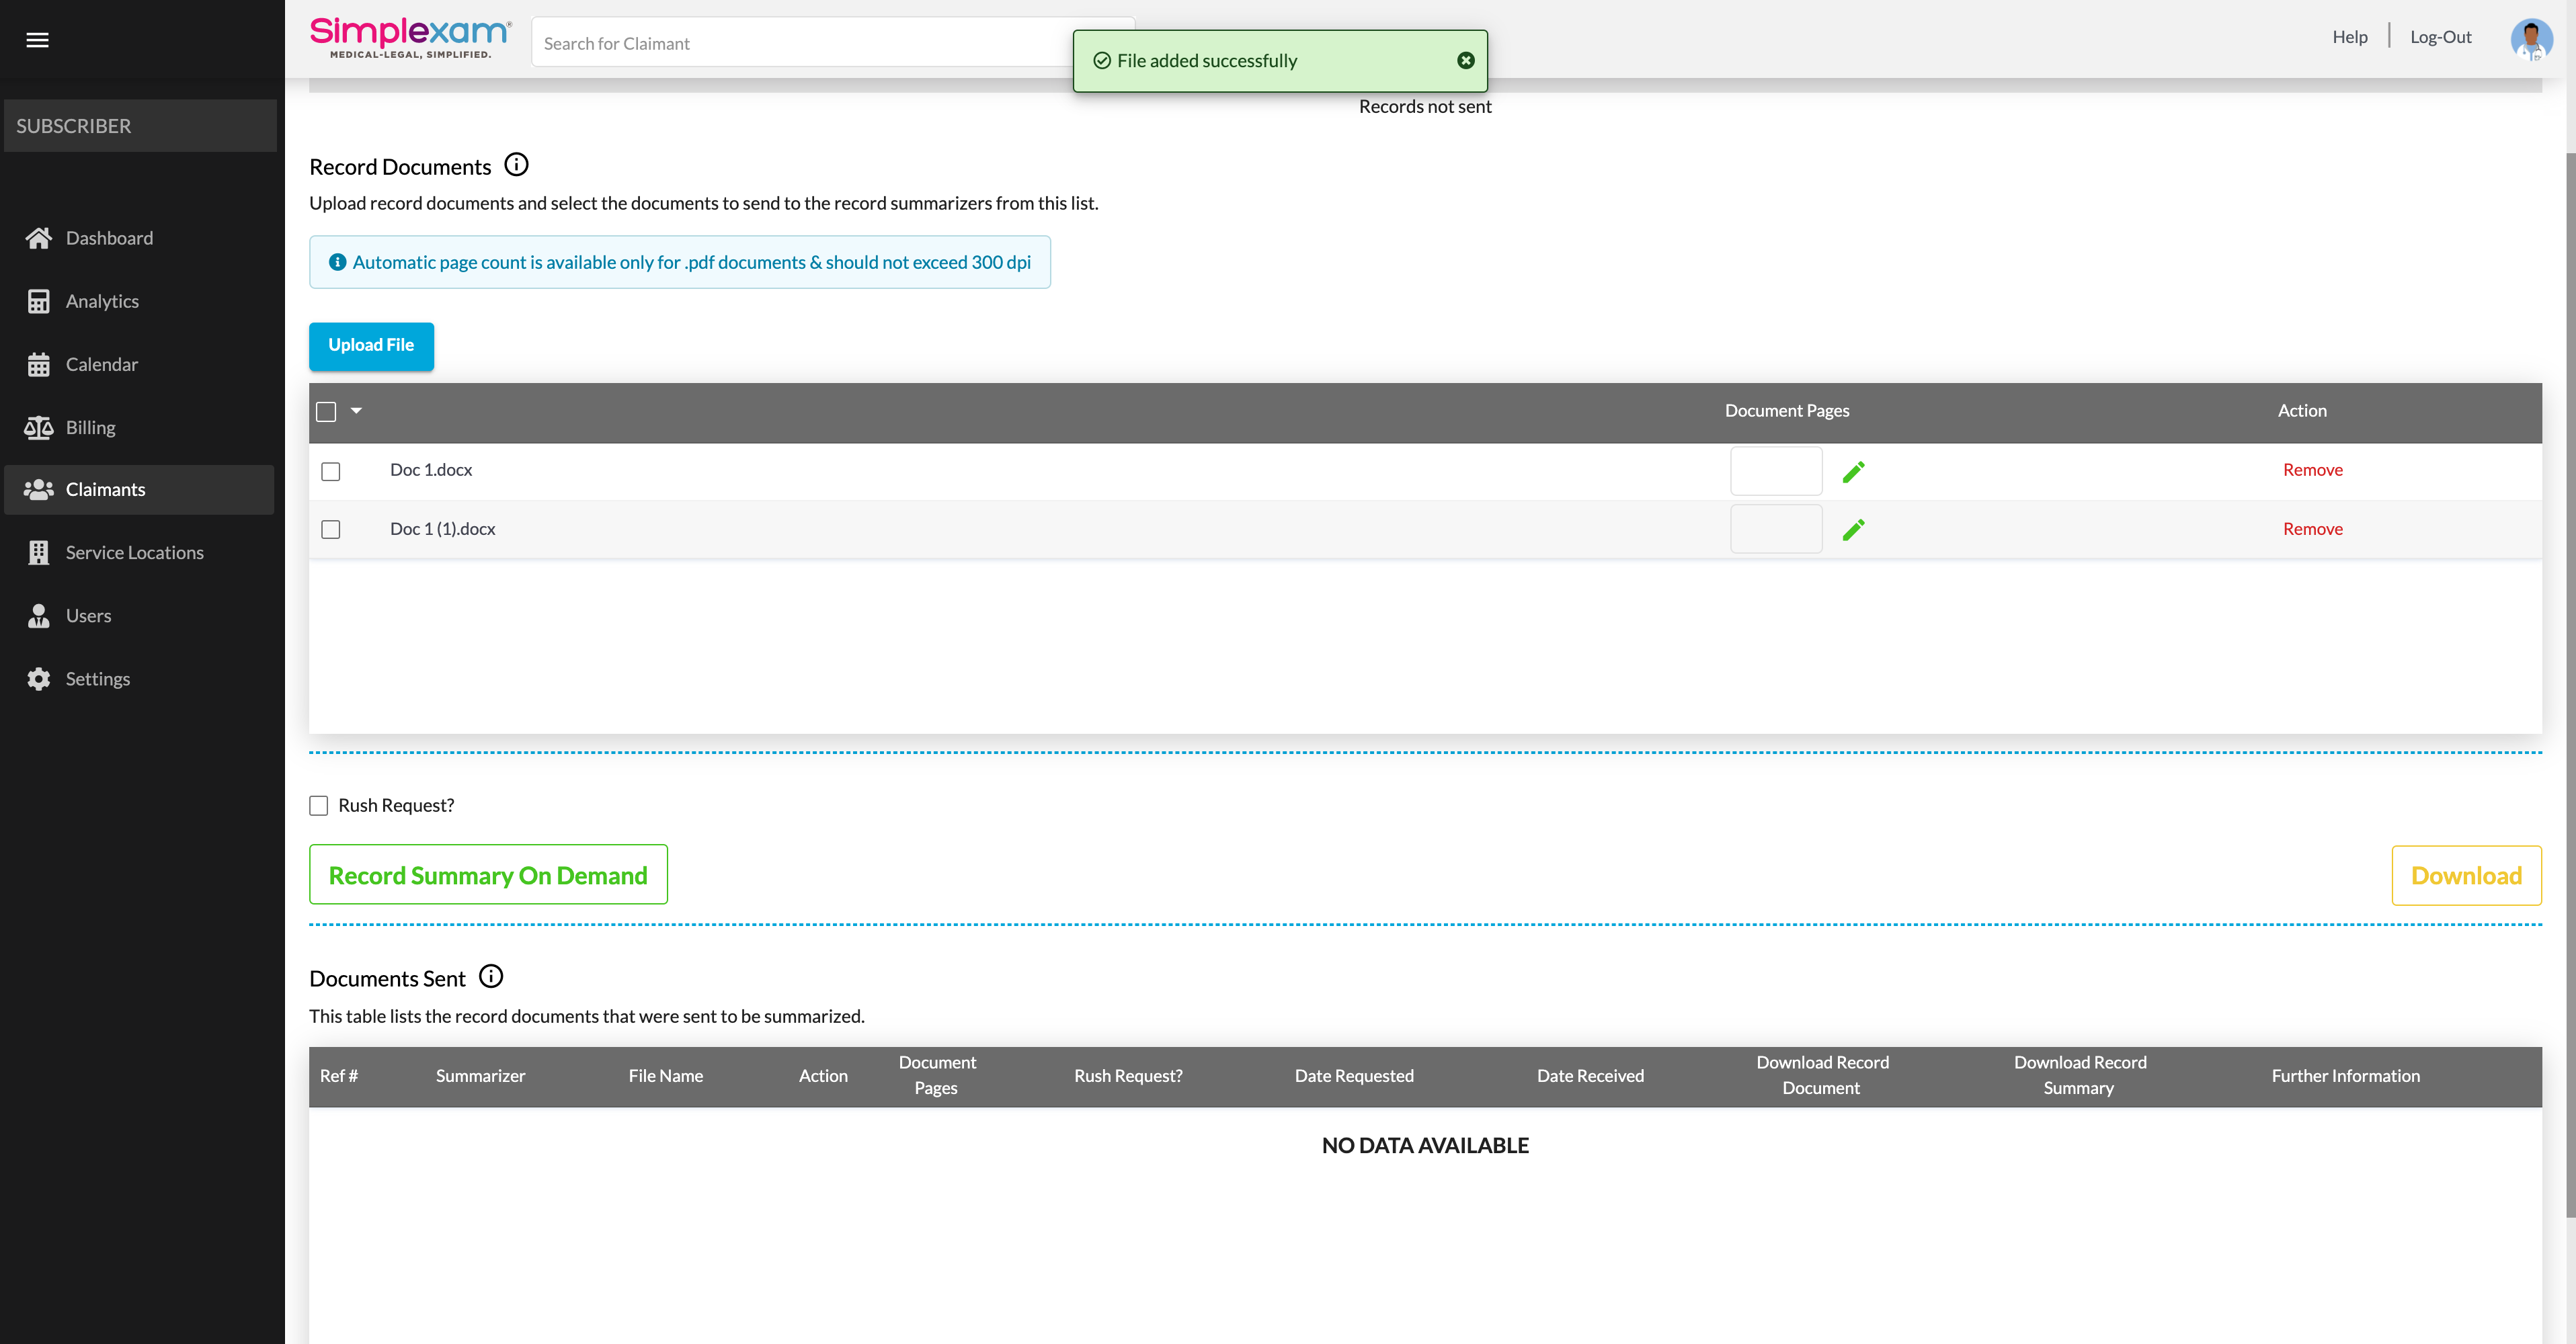The height and width of the screenshot is (1344, 2576).
Task: Close the File added successfully notification
Action: click(x=1465, y=61)
